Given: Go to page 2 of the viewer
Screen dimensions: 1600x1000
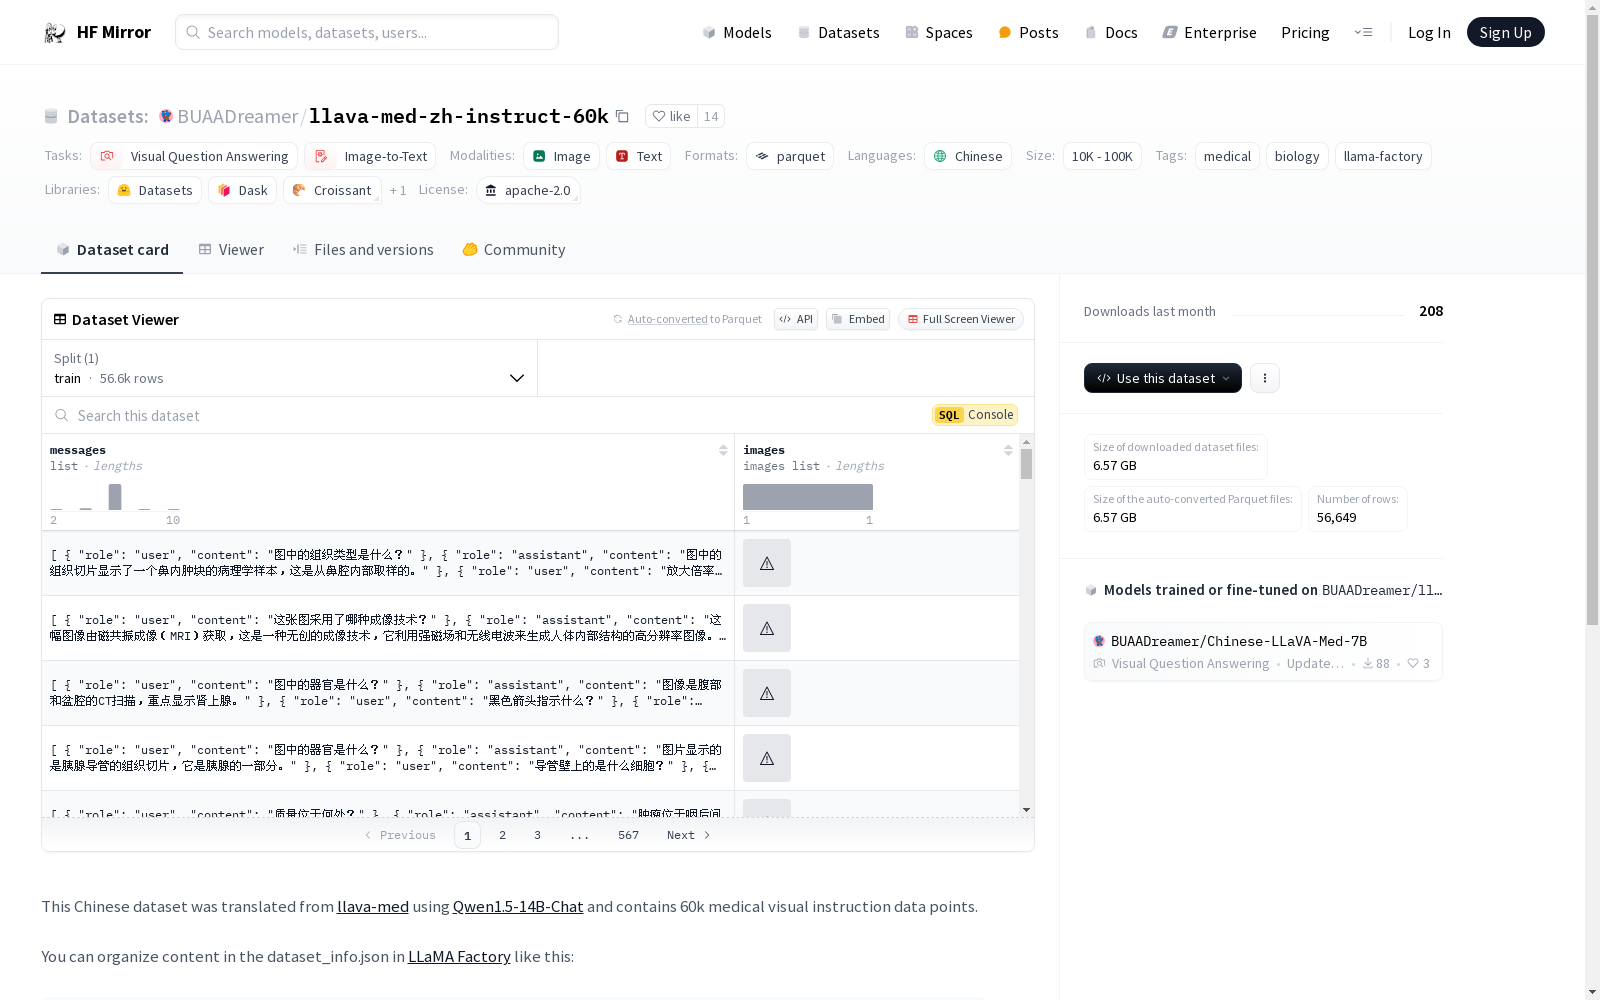Looking at the screenshot, I should click(502, 835).
